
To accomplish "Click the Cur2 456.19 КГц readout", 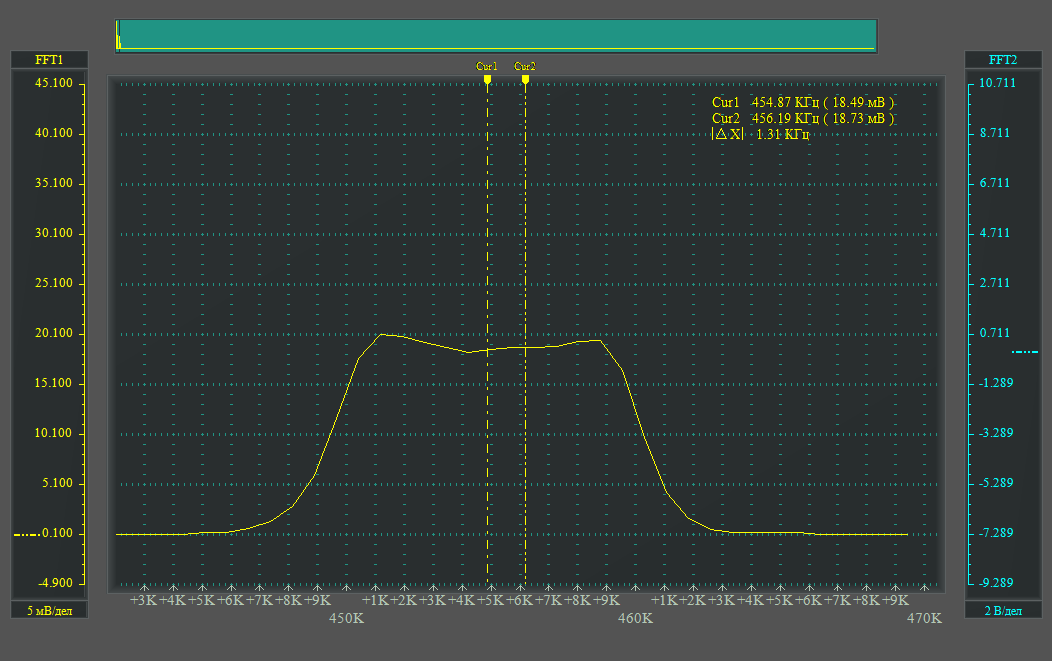I will click(x=802, y=119).
